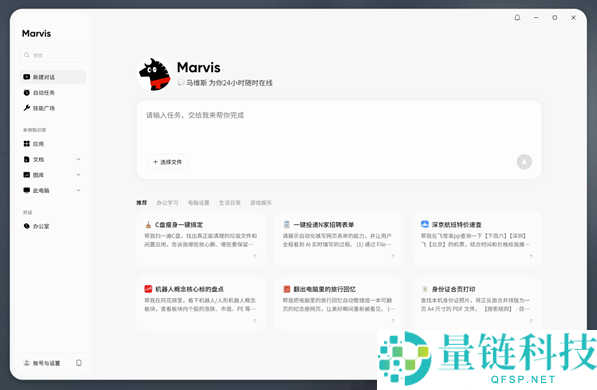Switch to the 办公学习 tab
Viewport: 597px width, 390px height.
(x=168, y=203)
